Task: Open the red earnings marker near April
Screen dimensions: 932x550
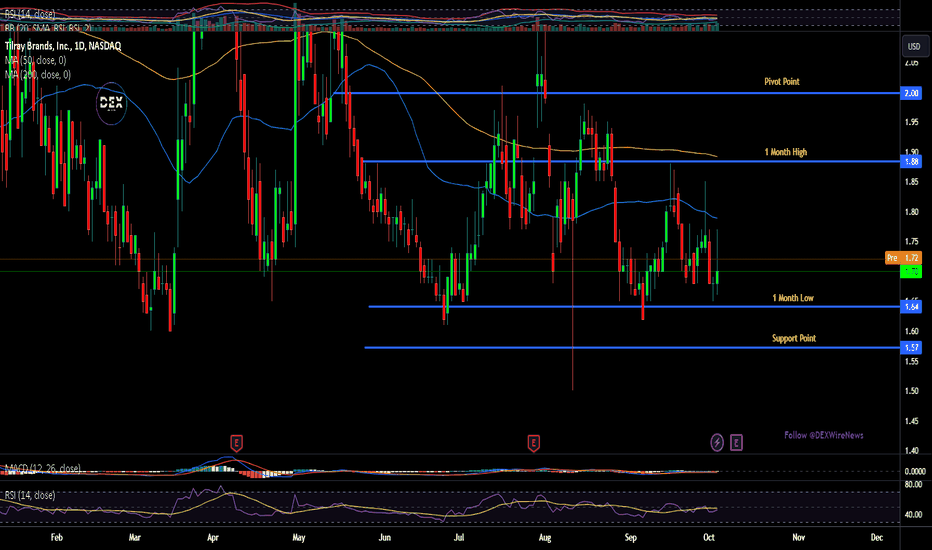Action: [x=237, y=443]
